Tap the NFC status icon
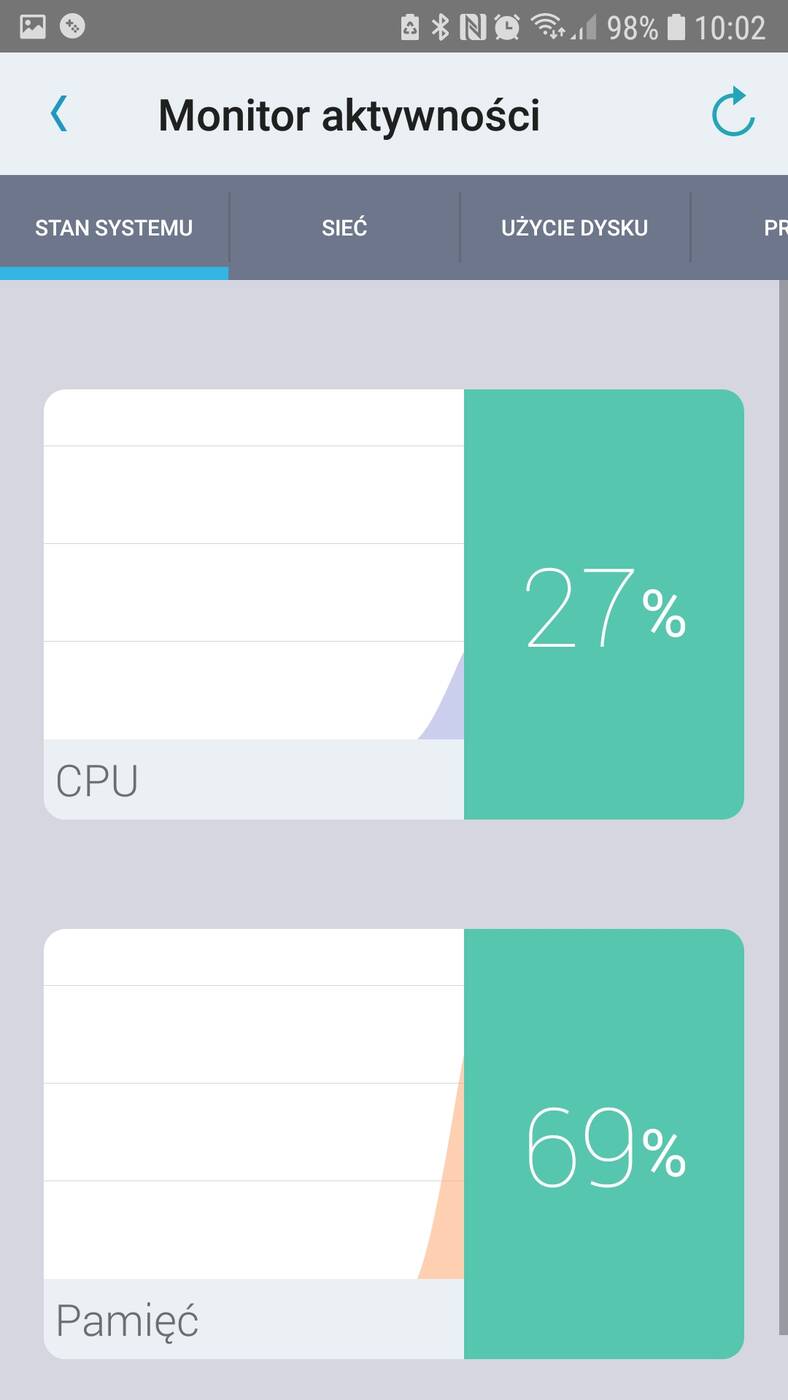This screenshot has width=788, height=1400. tap(473, 27)
